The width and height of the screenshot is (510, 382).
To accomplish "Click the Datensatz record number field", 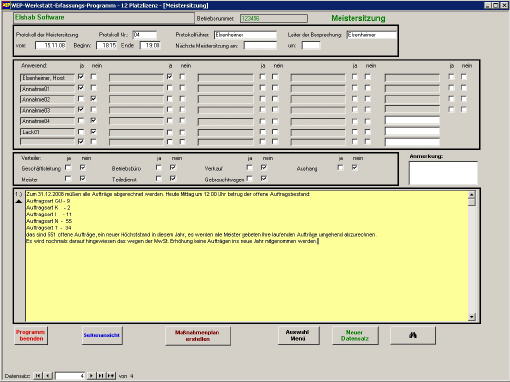I will [70, 376].
